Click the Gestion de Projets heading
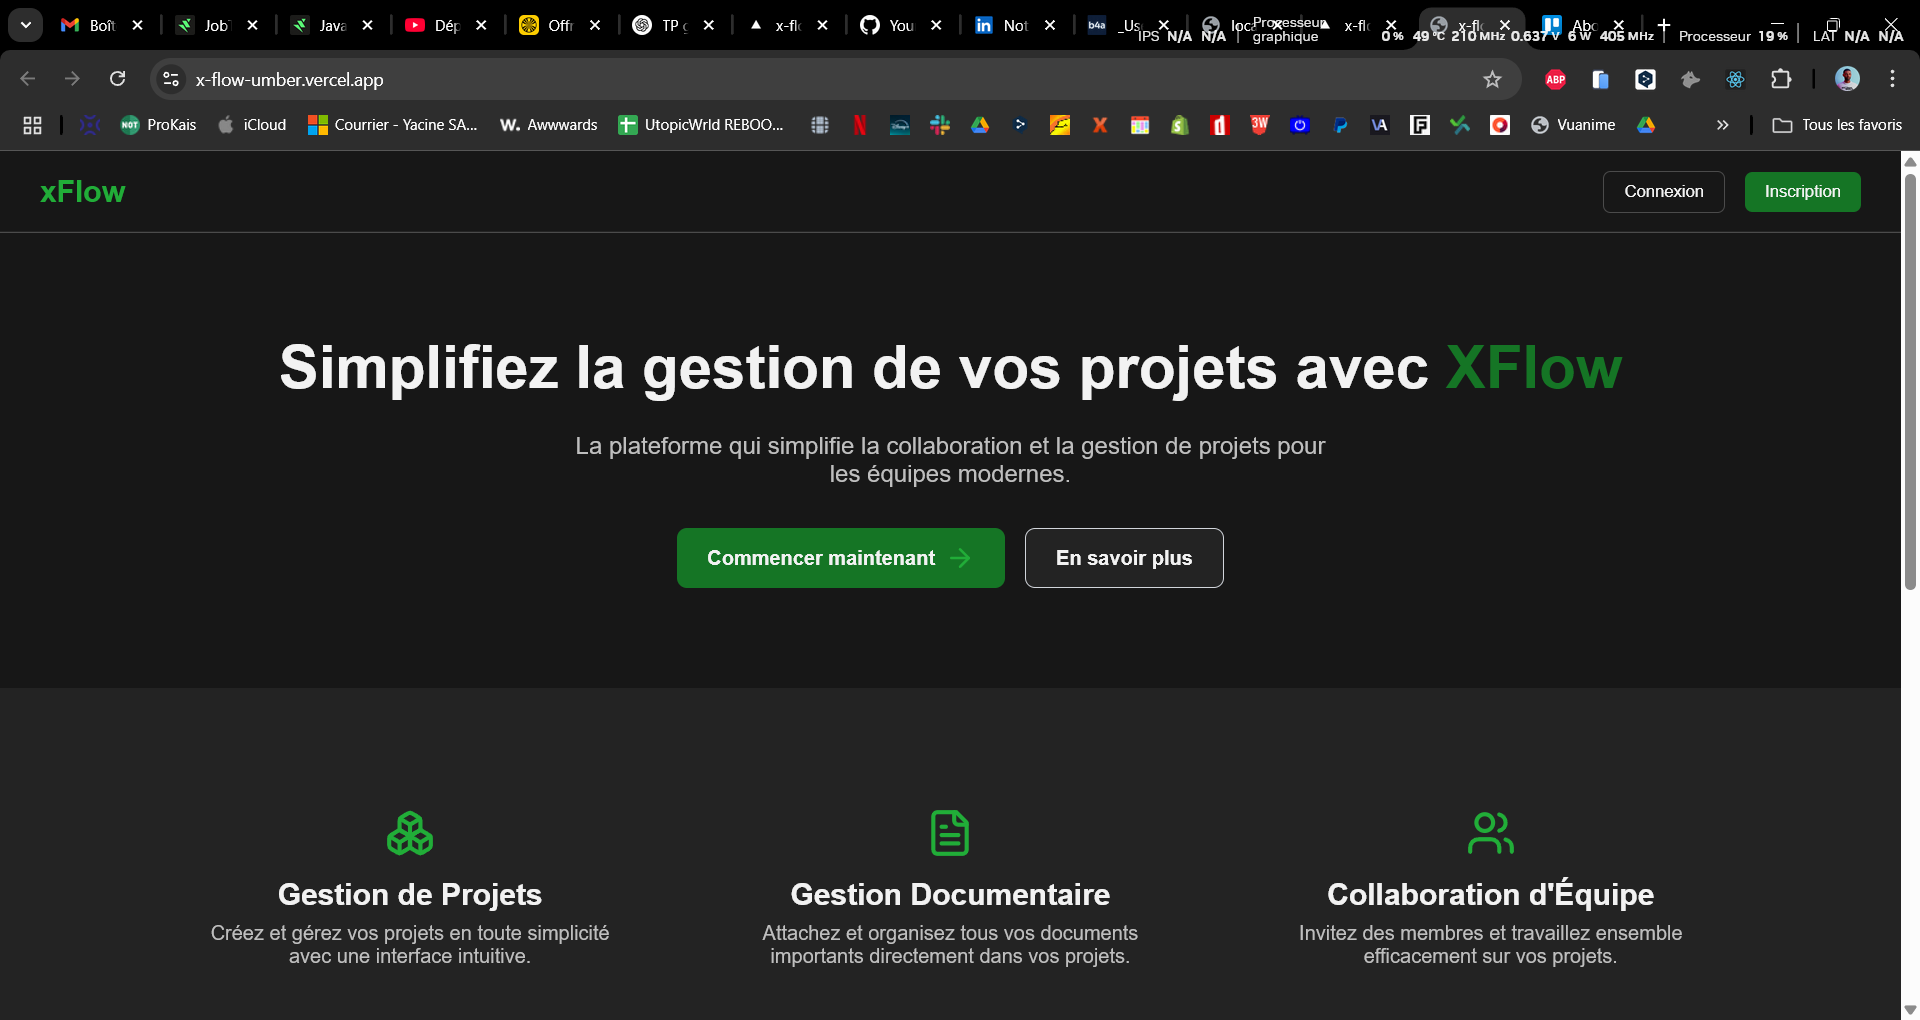Screen dimensions: 1920x1020 [410, 894]
